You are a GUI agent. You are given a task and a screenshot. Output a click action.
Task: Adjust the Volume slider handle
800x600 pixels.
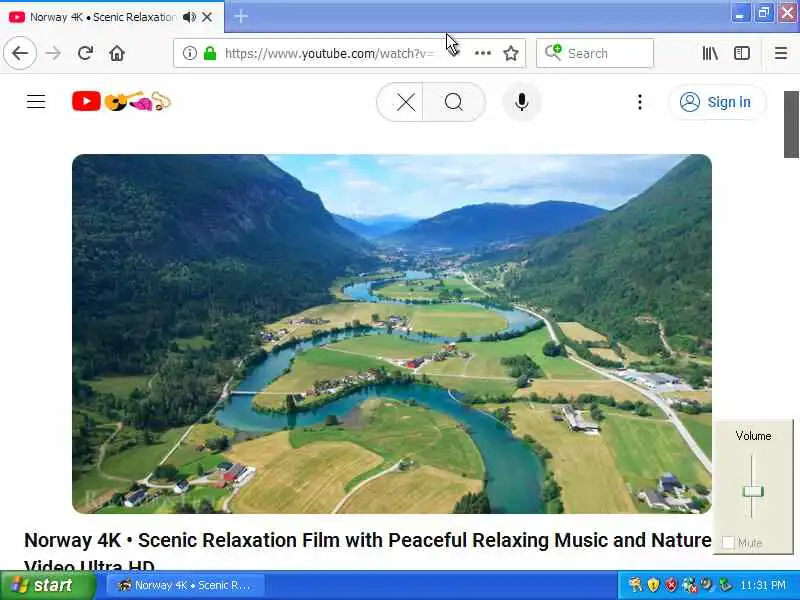[753, 491]
